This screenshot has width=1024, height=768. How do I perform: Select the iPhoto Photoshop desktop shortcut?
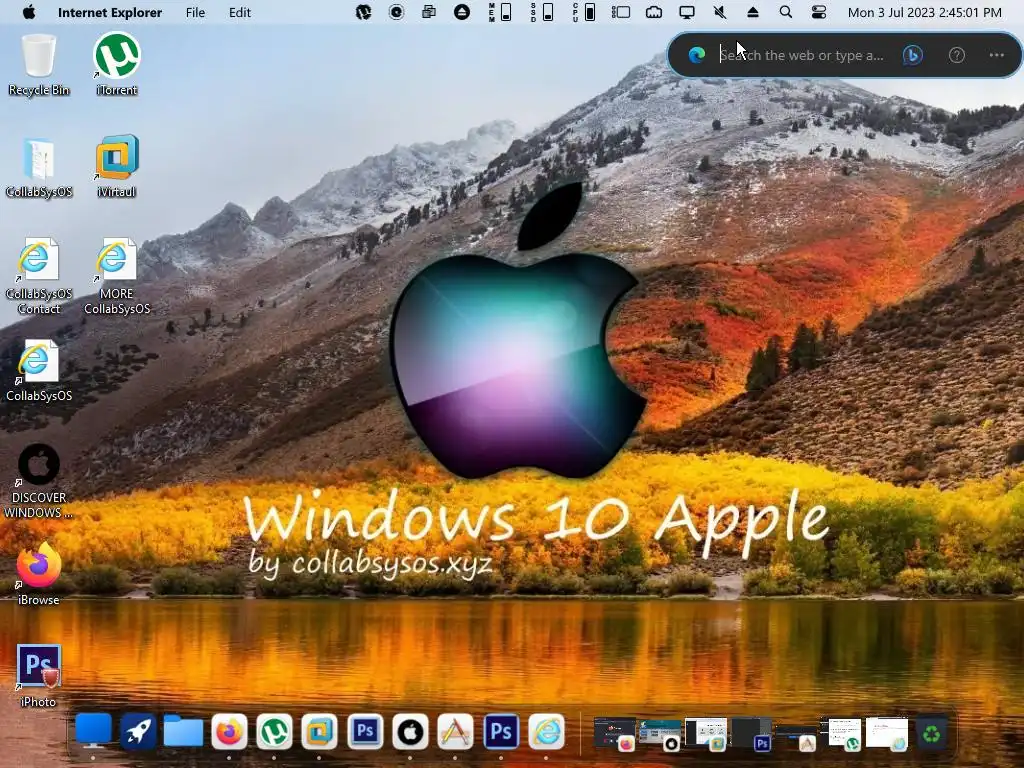point(39,676)
